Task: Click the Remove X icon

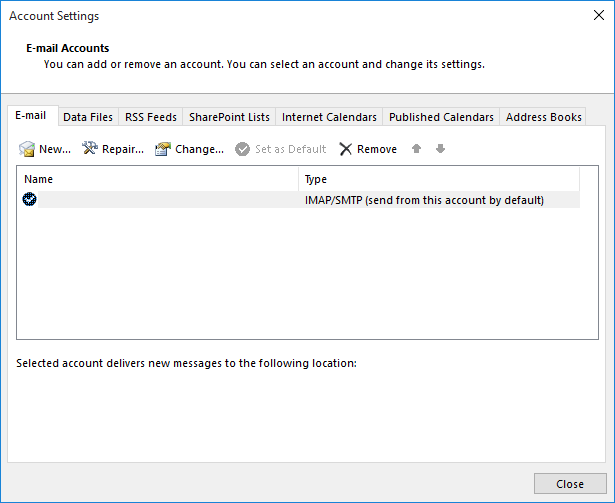Action: pyautogui.click(x=345, y=149)
